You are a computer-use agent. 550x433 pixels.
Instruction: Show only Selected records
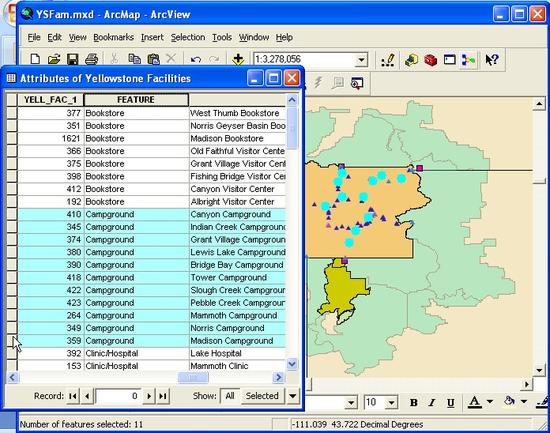pyautogui.click(x=262, y=396)
